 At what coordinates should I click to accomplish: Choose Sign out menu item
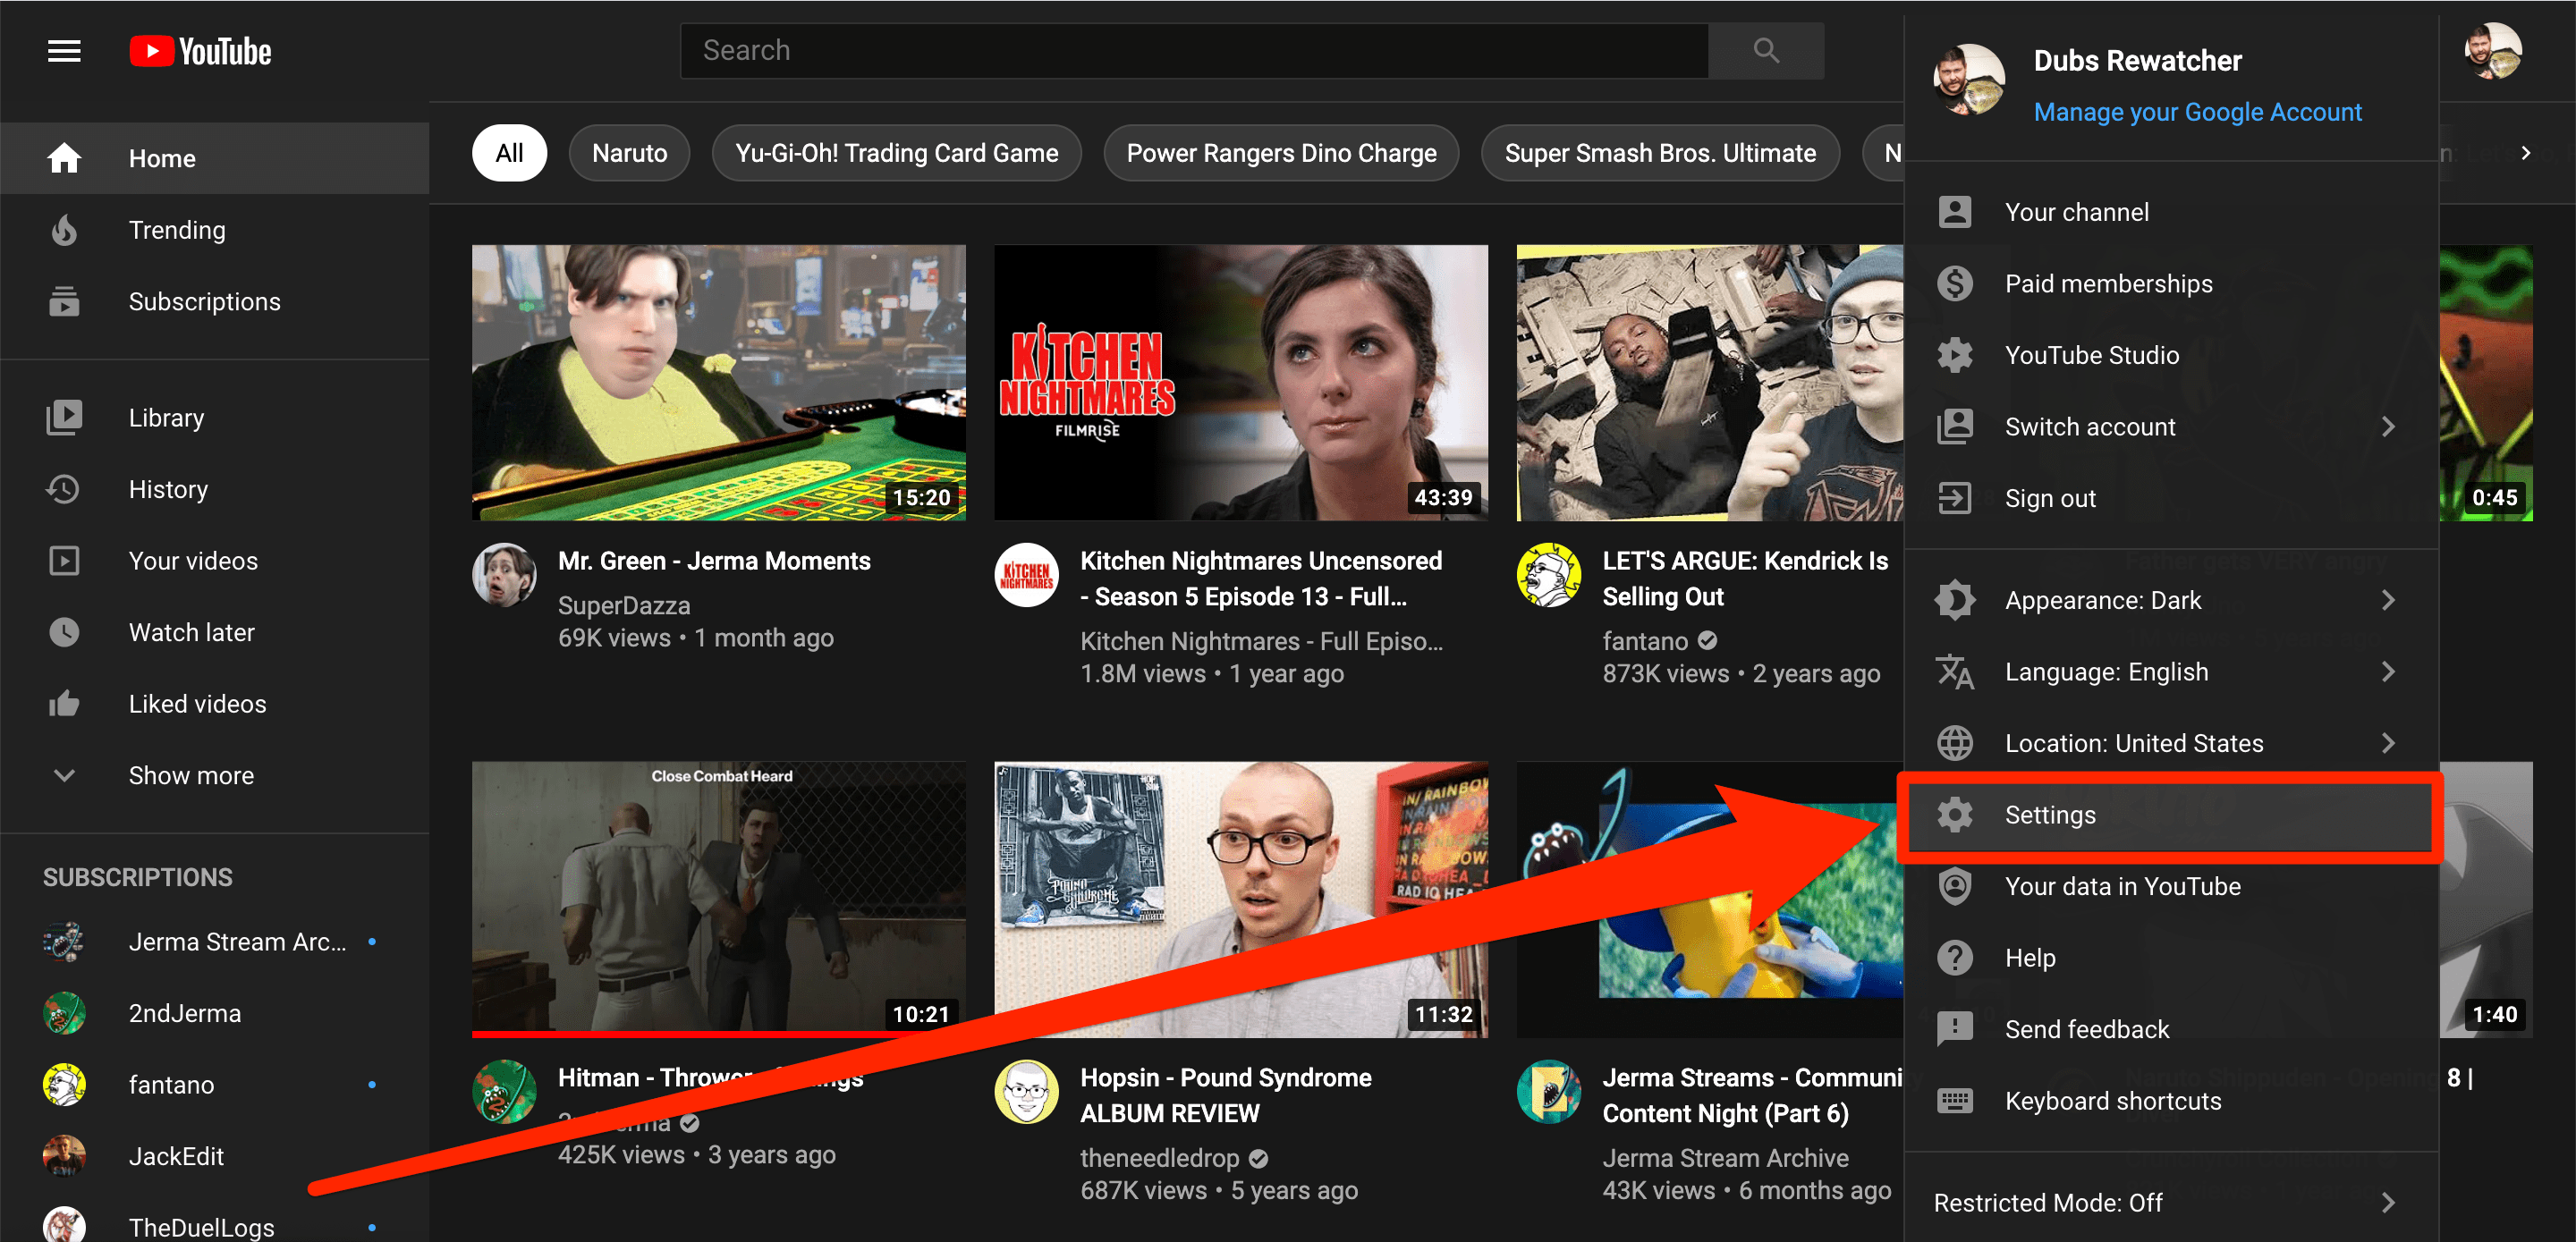2049,498
